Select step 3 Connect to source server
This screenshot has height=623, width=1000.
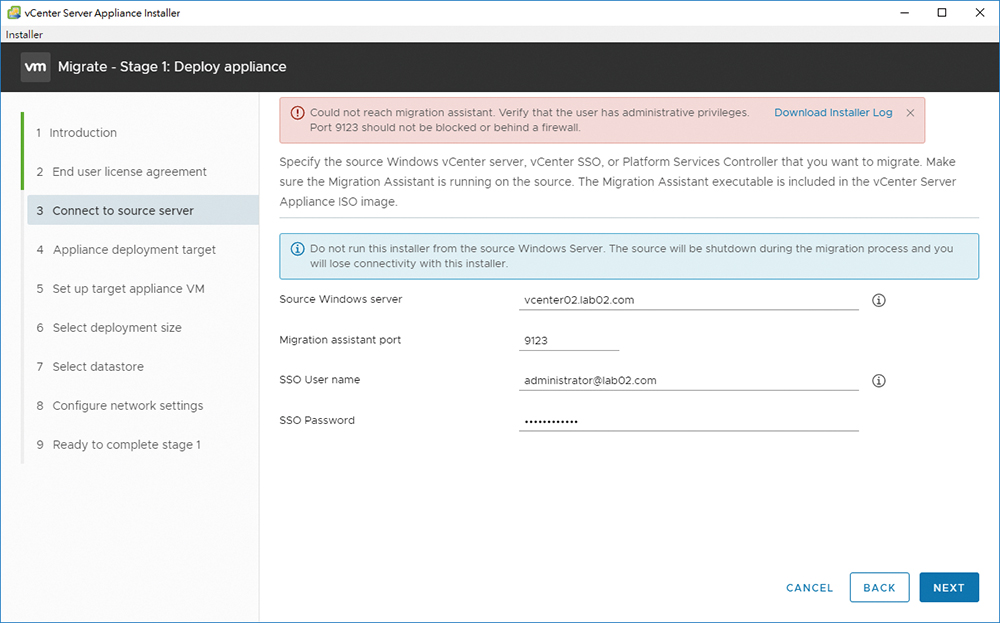coord(143,210)
